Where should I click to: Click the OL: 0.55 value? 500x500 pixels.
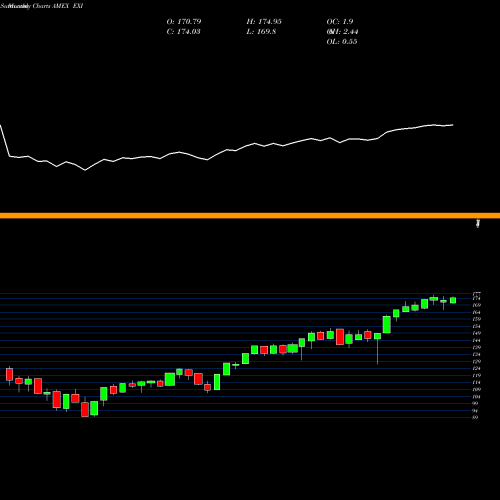(x=342, y=42)
